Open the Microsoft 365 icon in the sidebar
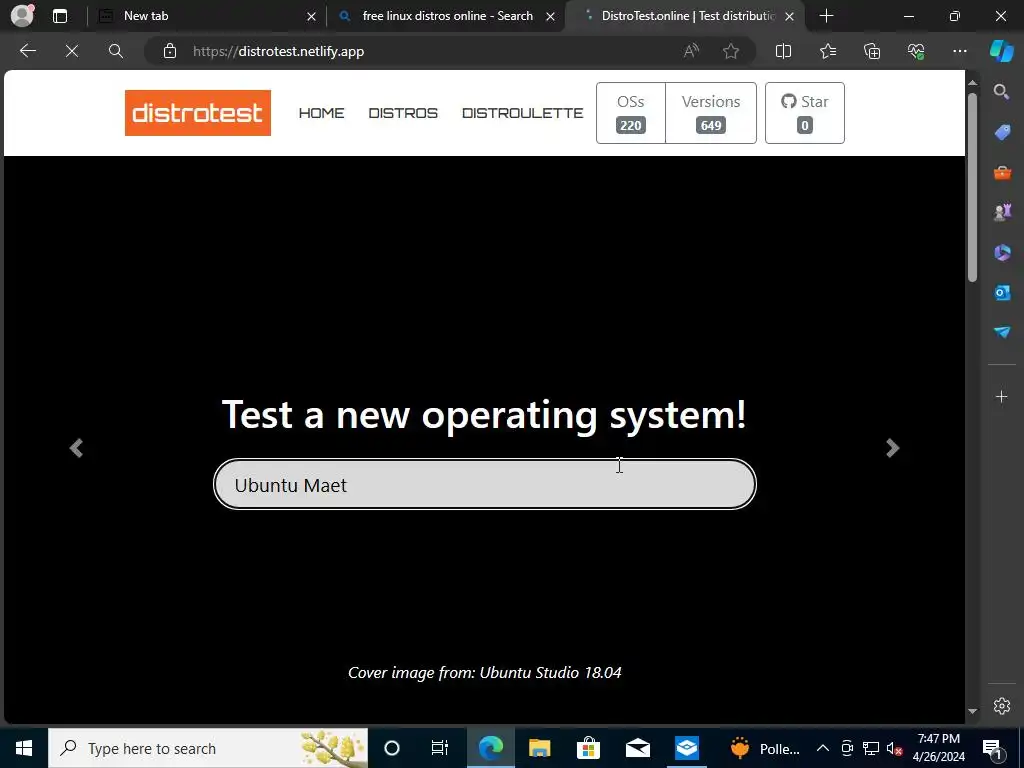Viewport: 1024px width, 768px height. 1002,252
